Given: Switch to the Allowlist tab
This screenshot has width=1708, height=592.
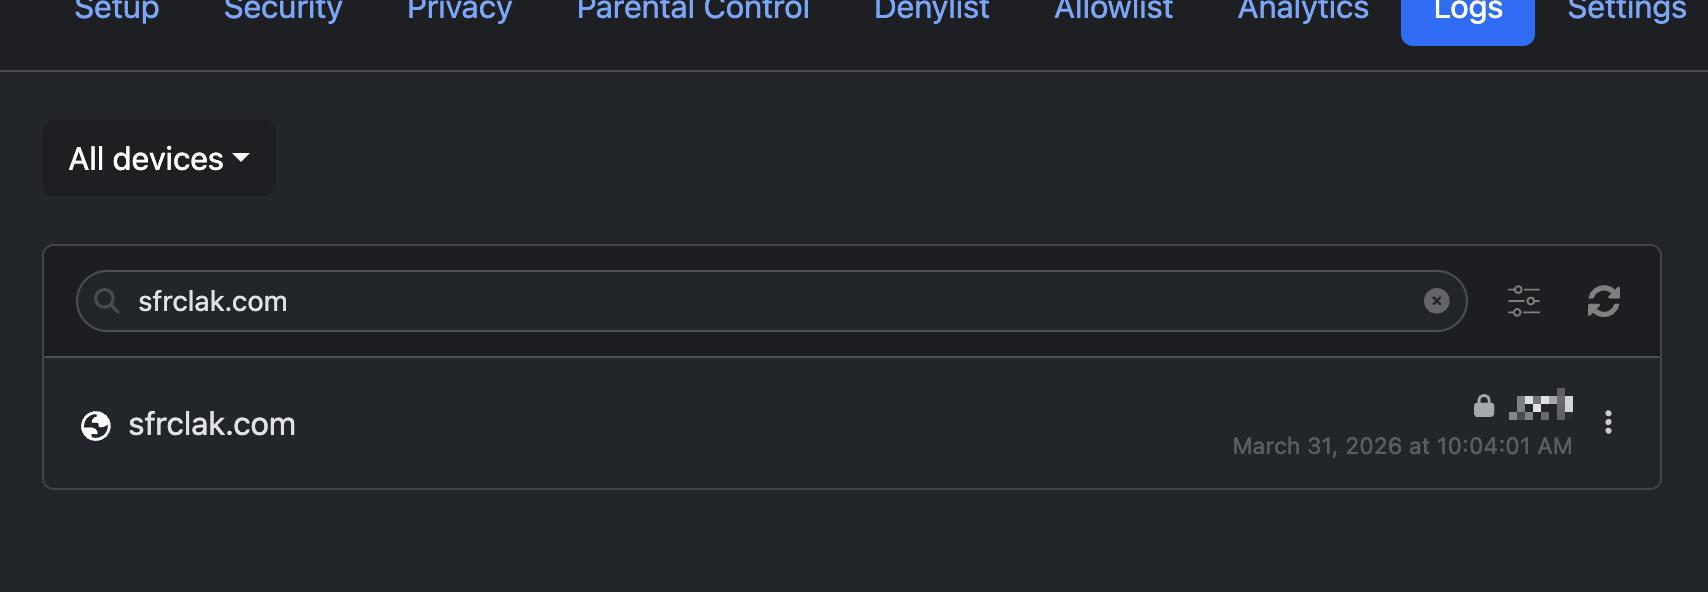Looking at the screenshot, I should click(1113, 12).
